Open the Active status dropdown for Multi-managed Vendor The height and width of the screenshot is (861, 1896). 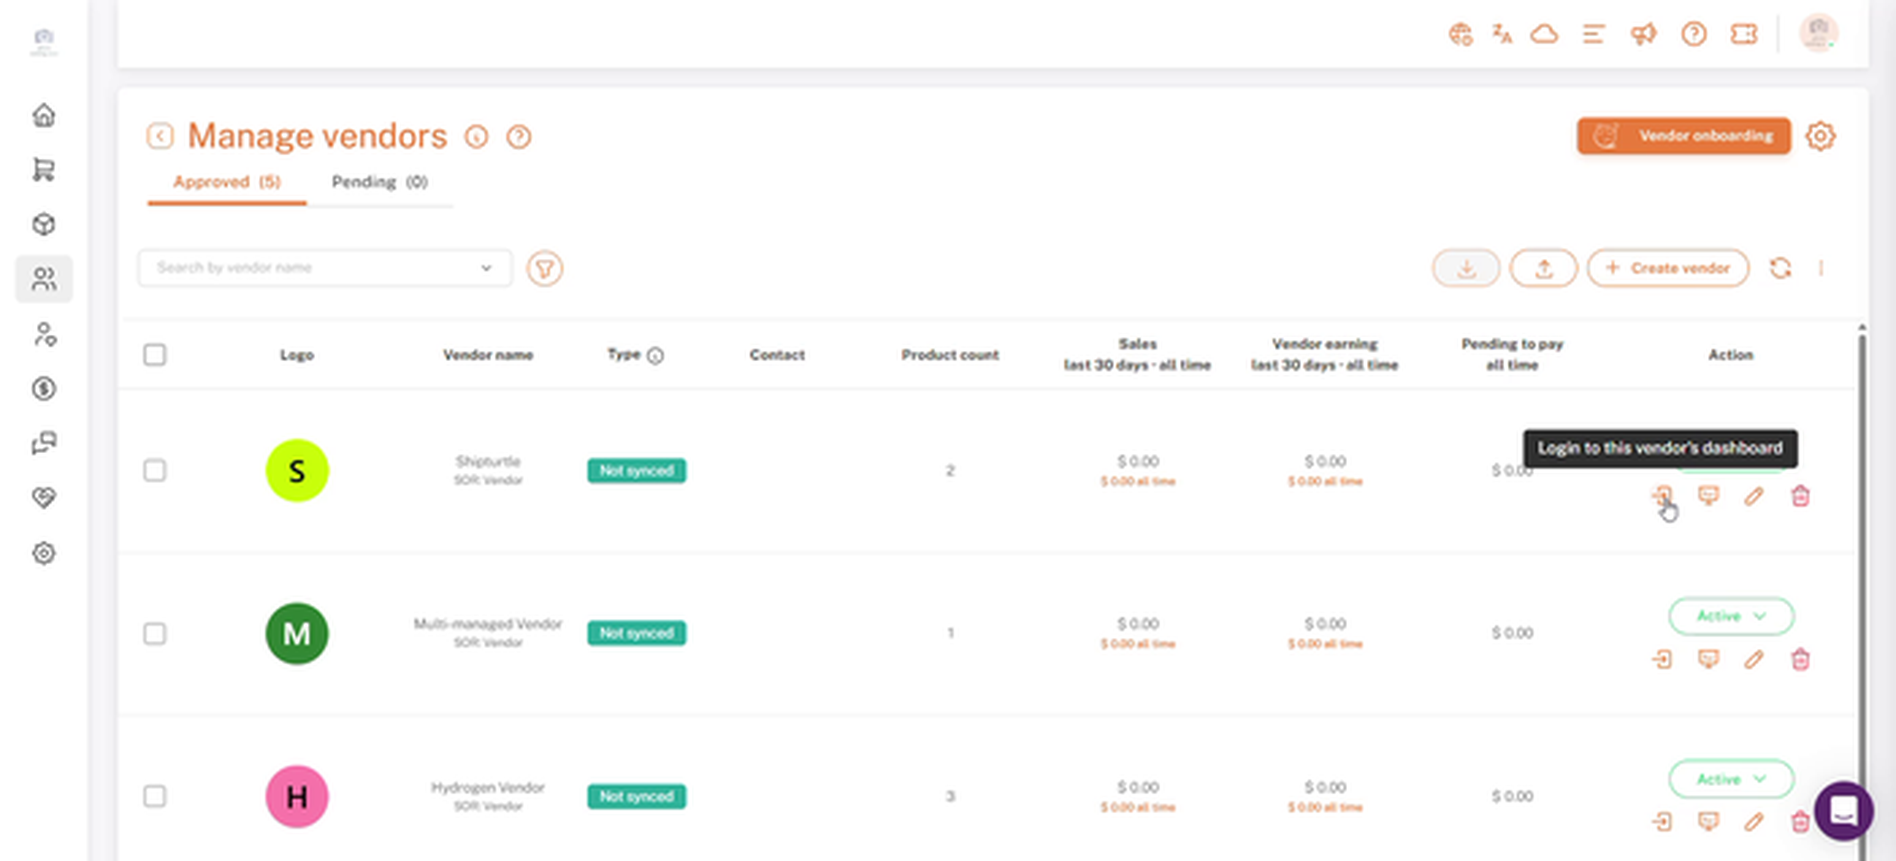1731,616
